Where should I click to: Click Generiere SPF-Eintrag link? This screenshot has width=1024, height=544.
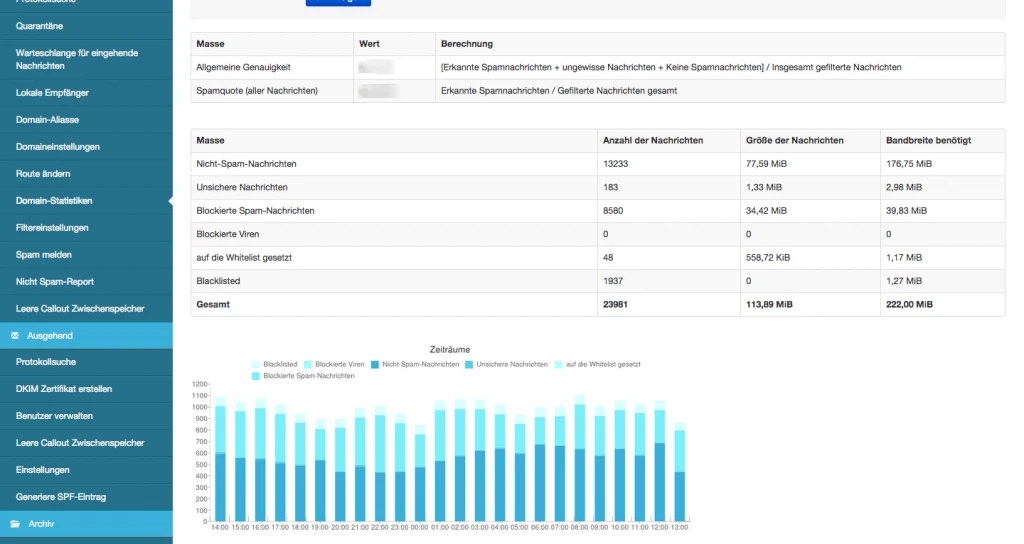tap(61, 497)
